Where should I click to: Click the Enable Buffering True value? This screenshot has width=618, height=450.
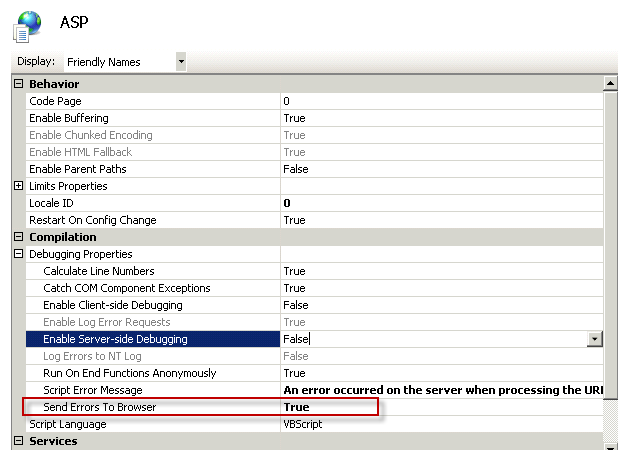point(294,118)
